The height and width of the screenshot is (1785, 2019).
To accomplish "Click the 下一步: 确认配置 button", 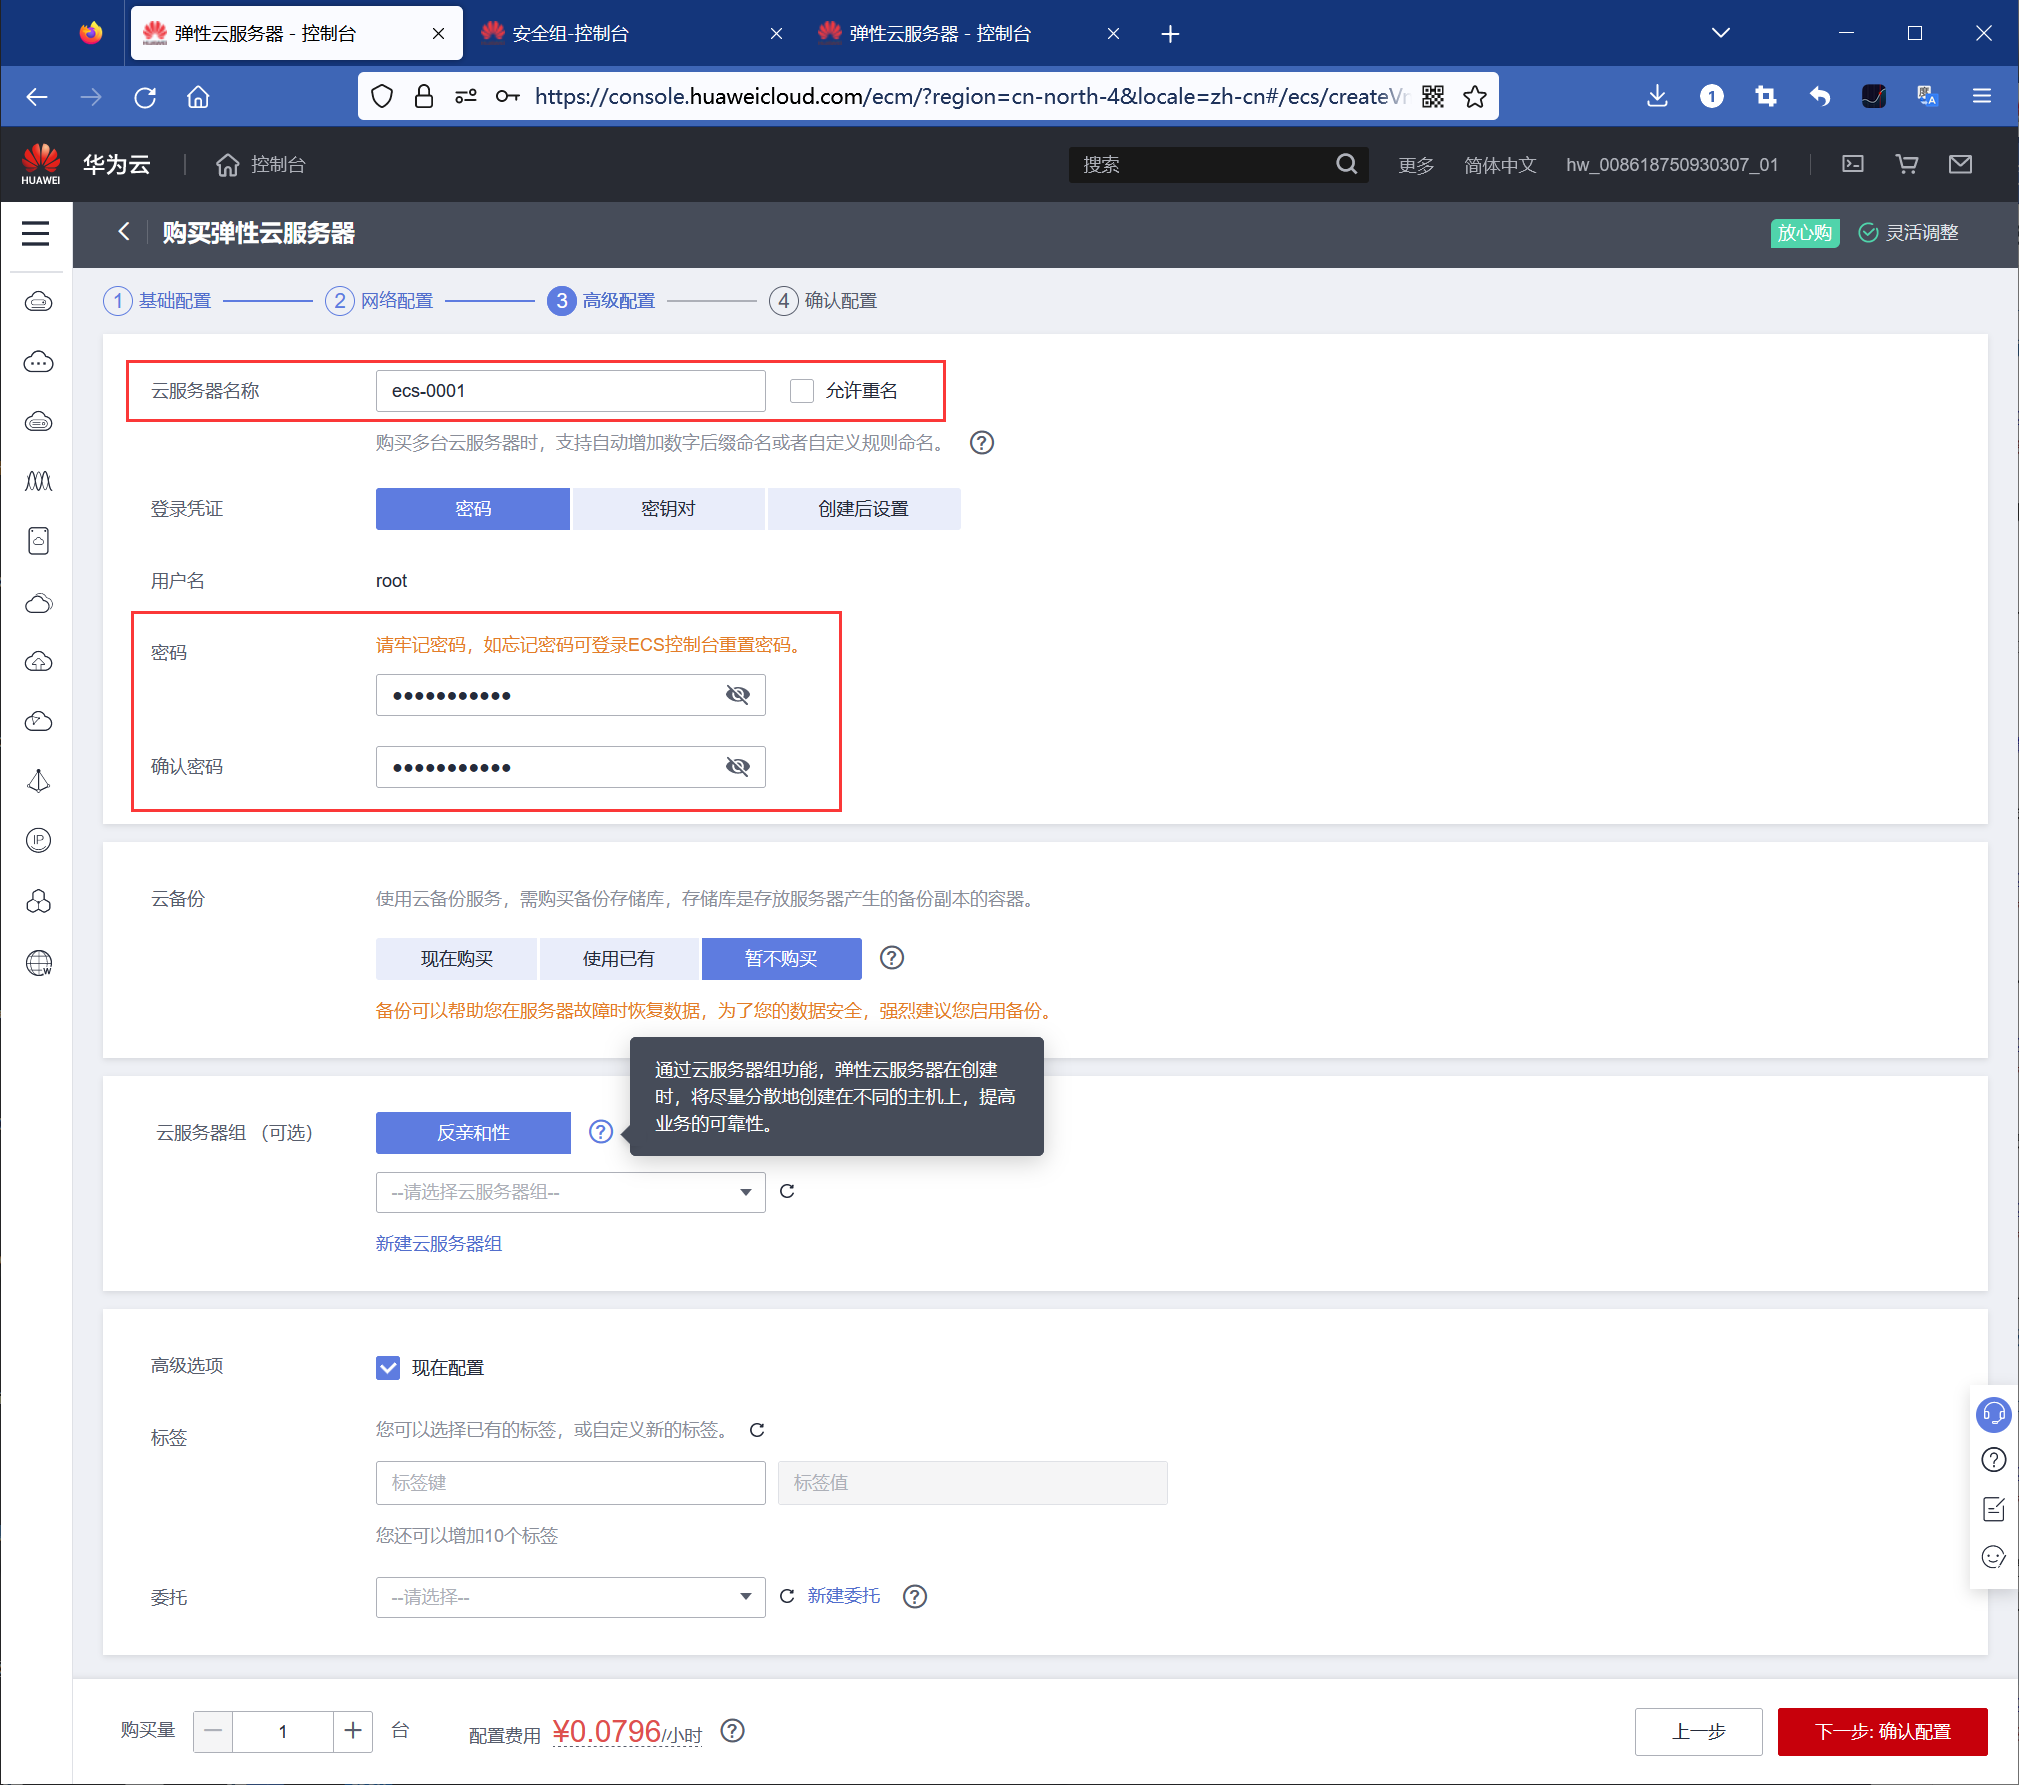I will [x=1882, y=1731].
